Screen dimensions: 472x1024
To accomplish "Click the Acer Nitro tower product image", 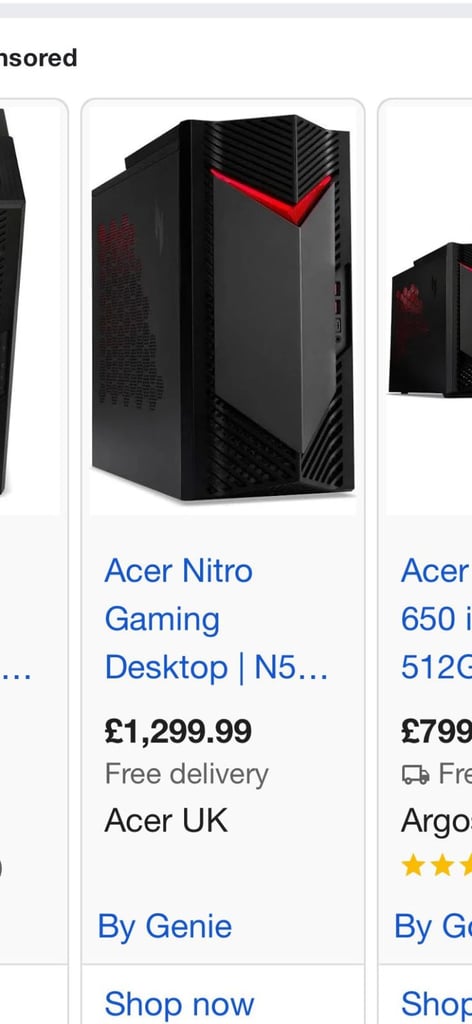I will [223, 308].
